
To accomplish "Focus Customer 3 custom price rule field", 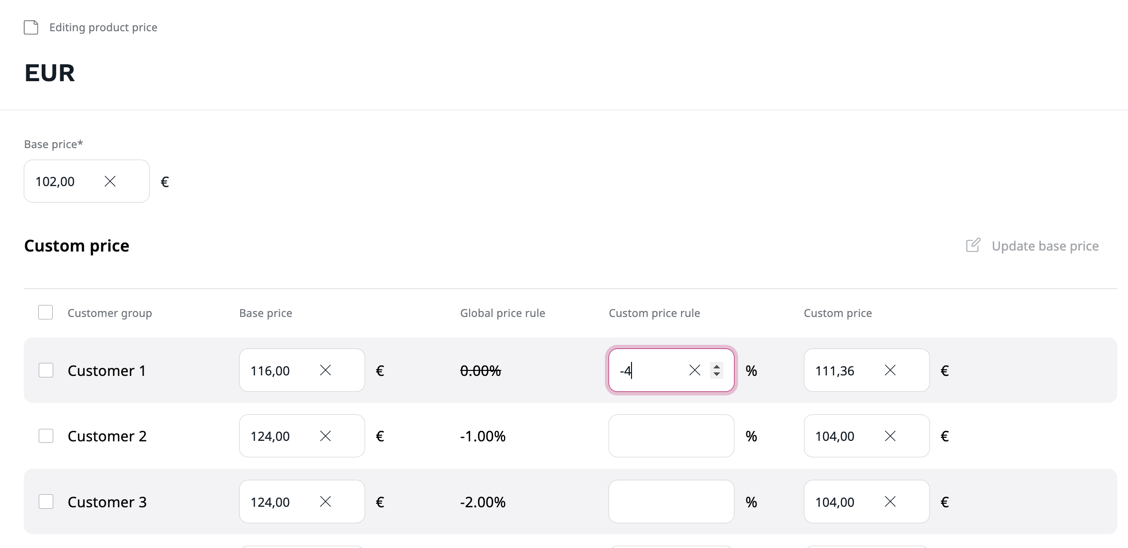I will 670,502.
